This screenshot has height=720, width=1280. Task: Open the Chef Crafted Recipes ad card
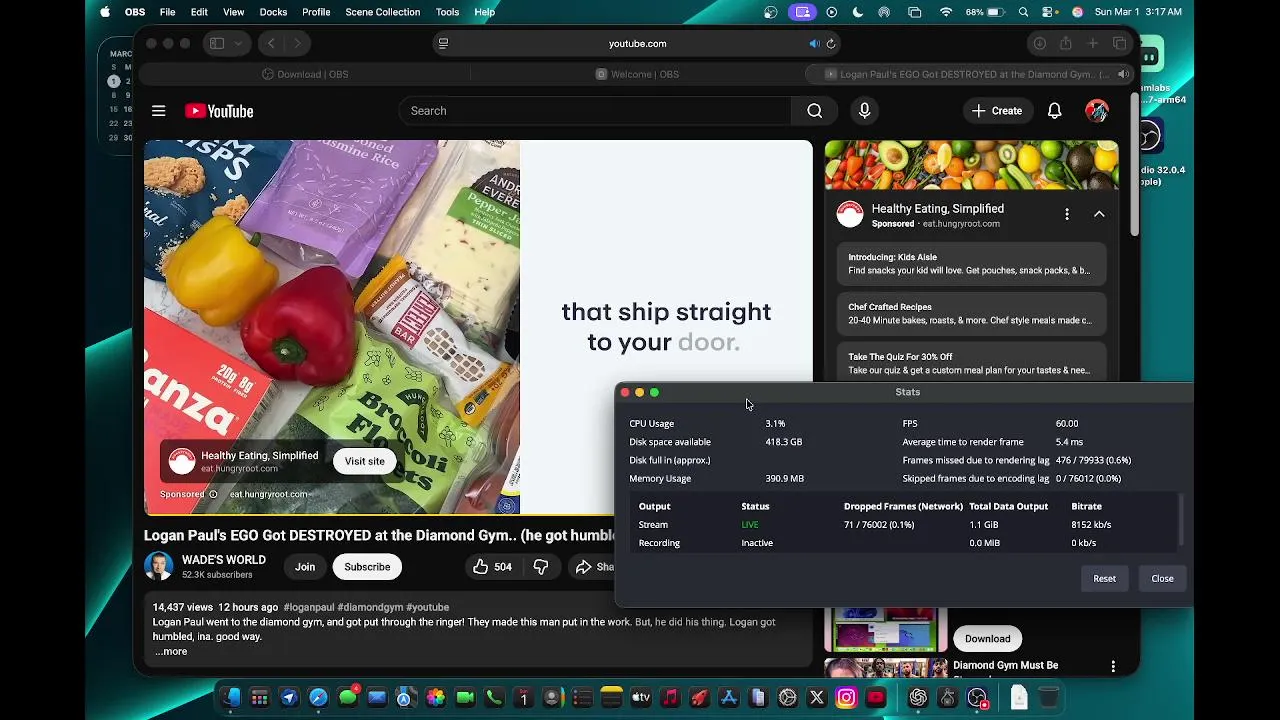(971, 314)
